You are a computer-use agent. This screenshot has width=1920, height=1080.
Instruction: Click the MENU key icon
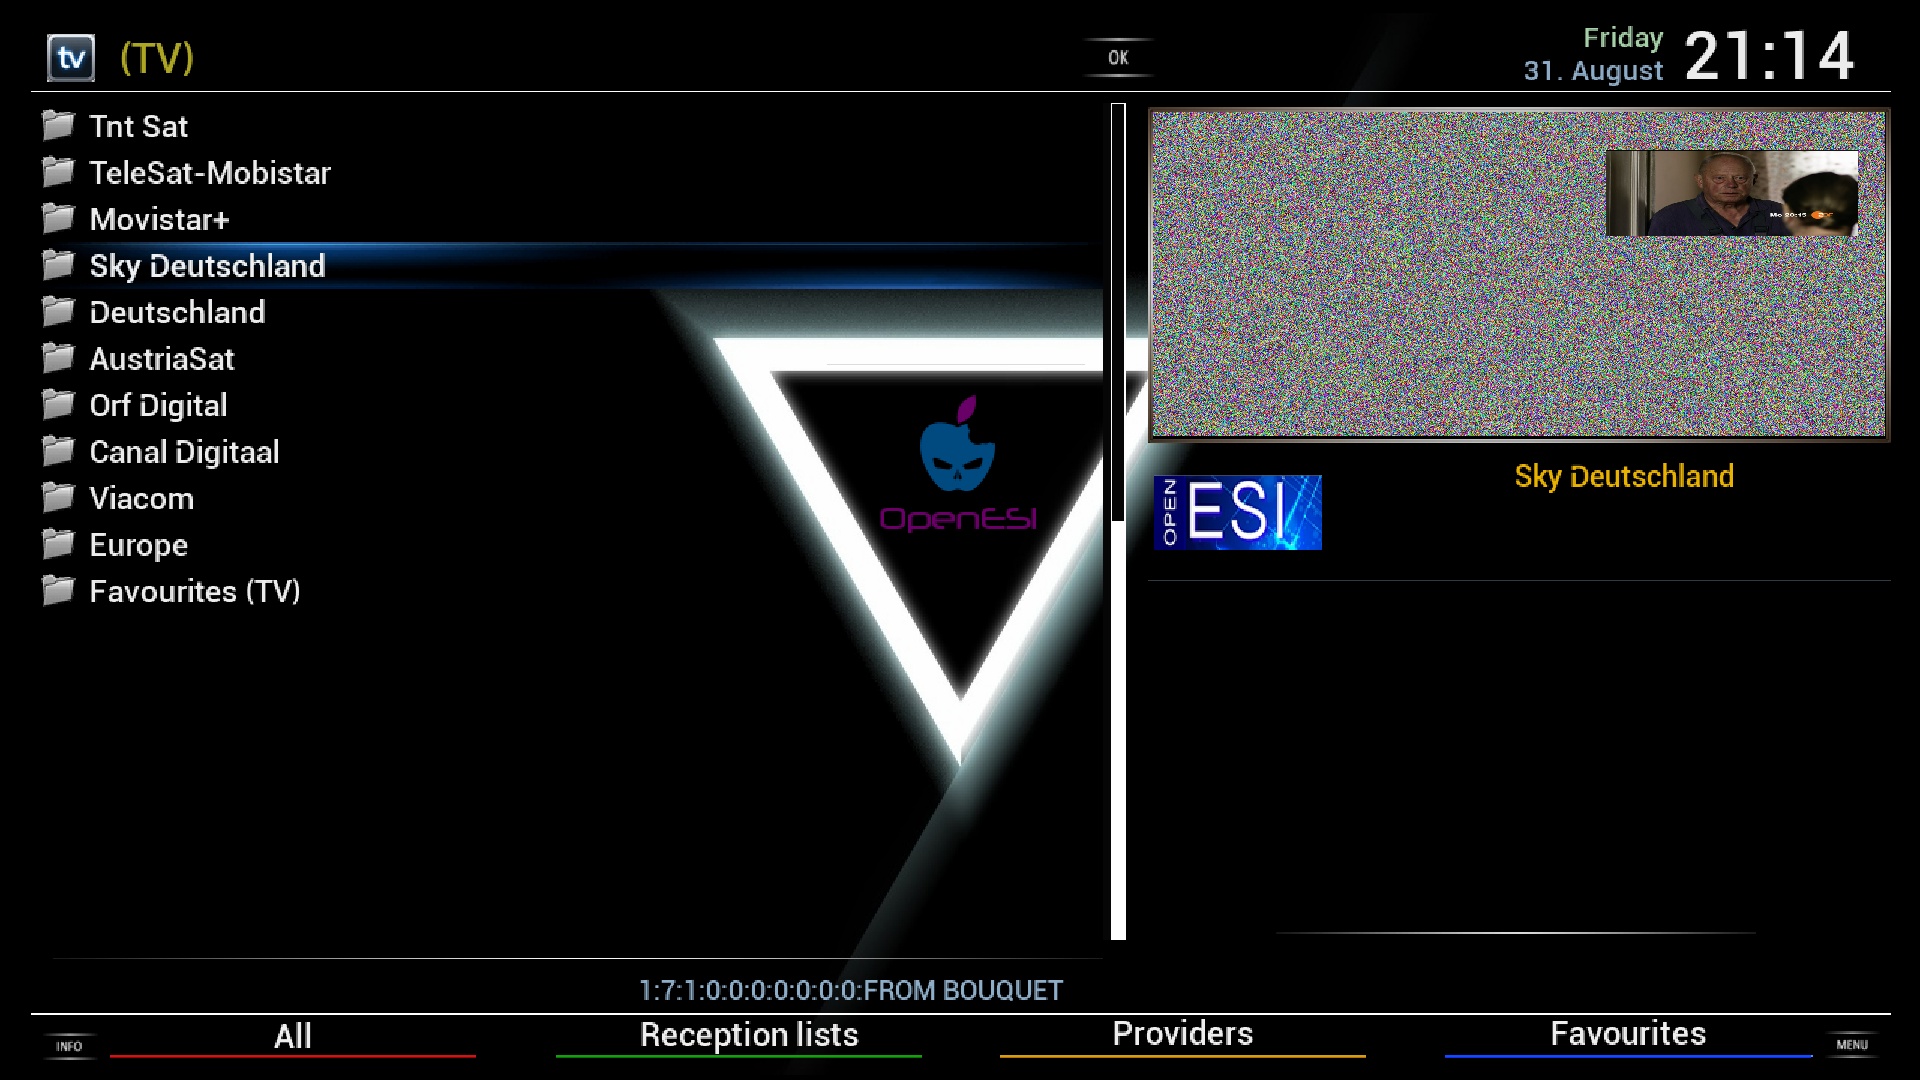(x=1851, y=1044)
